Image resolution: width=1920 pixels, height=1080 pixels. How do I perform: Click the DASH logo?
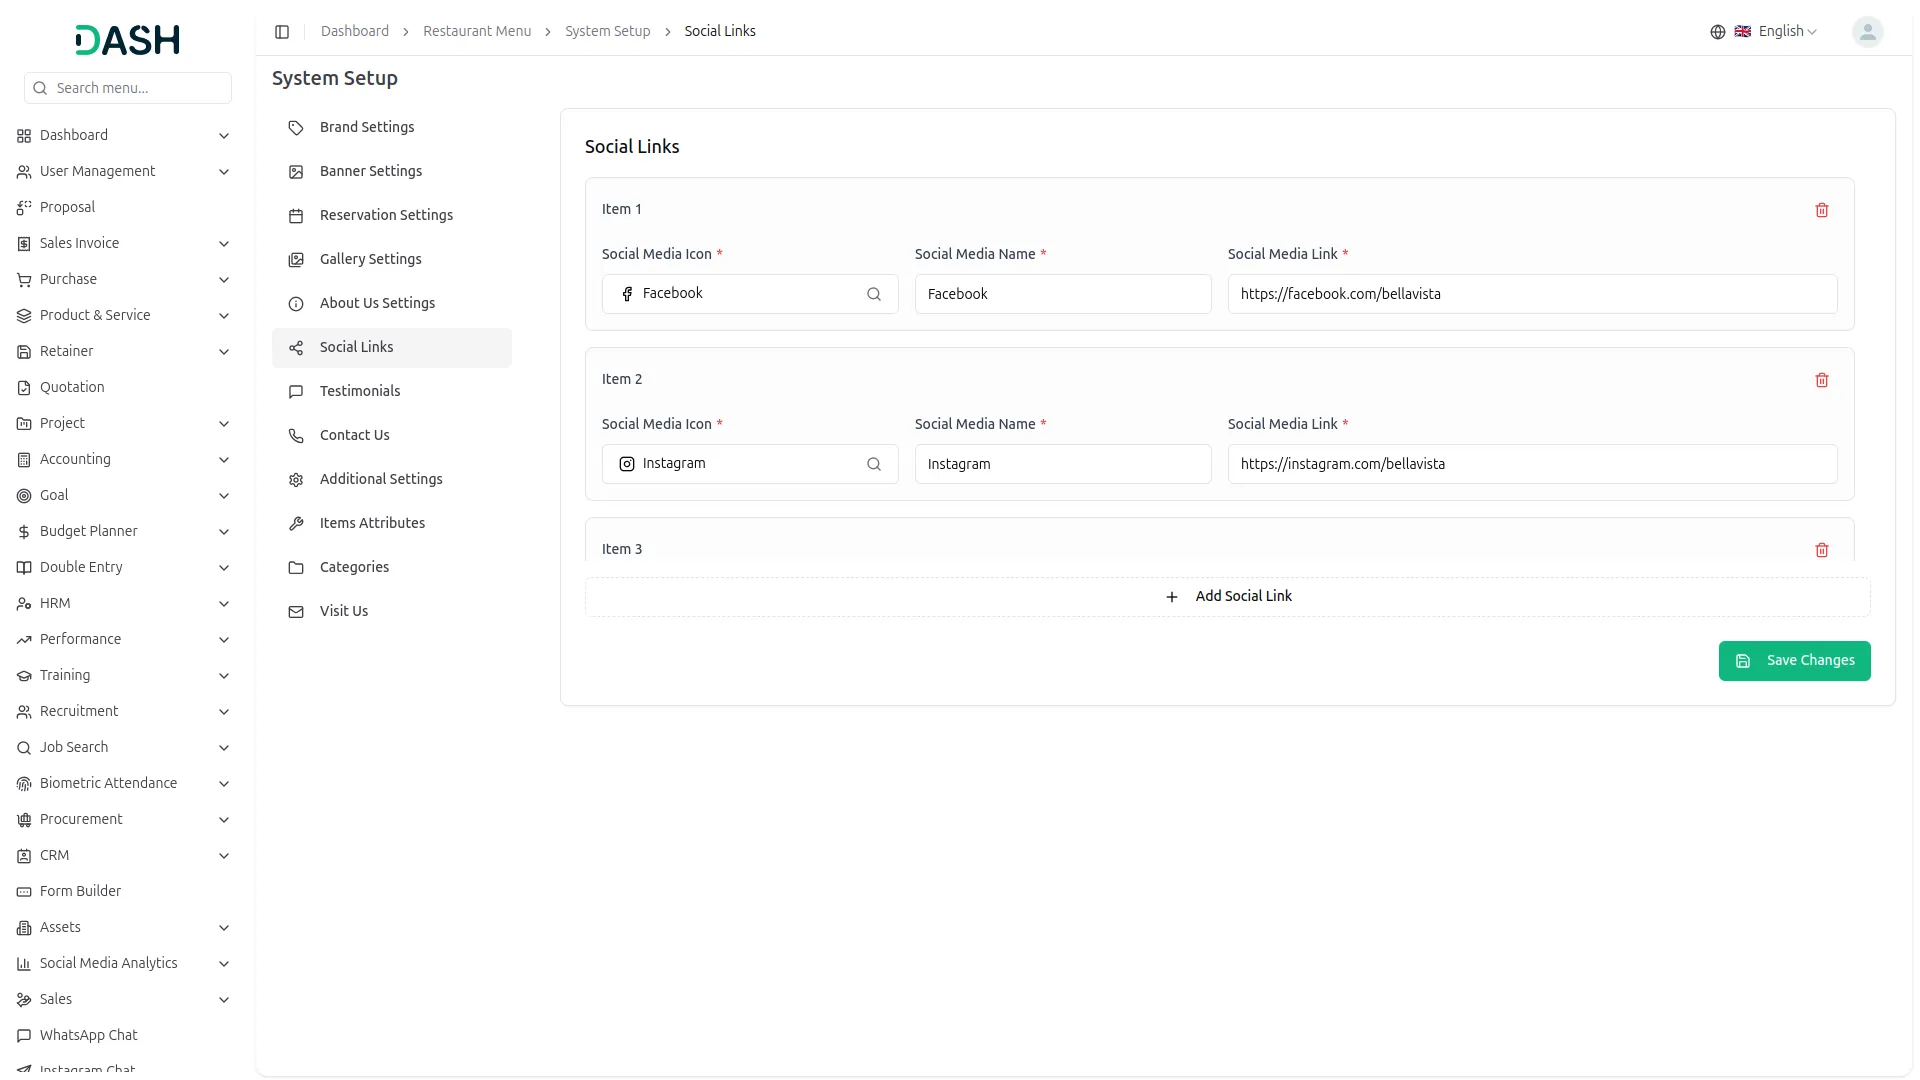128,40
